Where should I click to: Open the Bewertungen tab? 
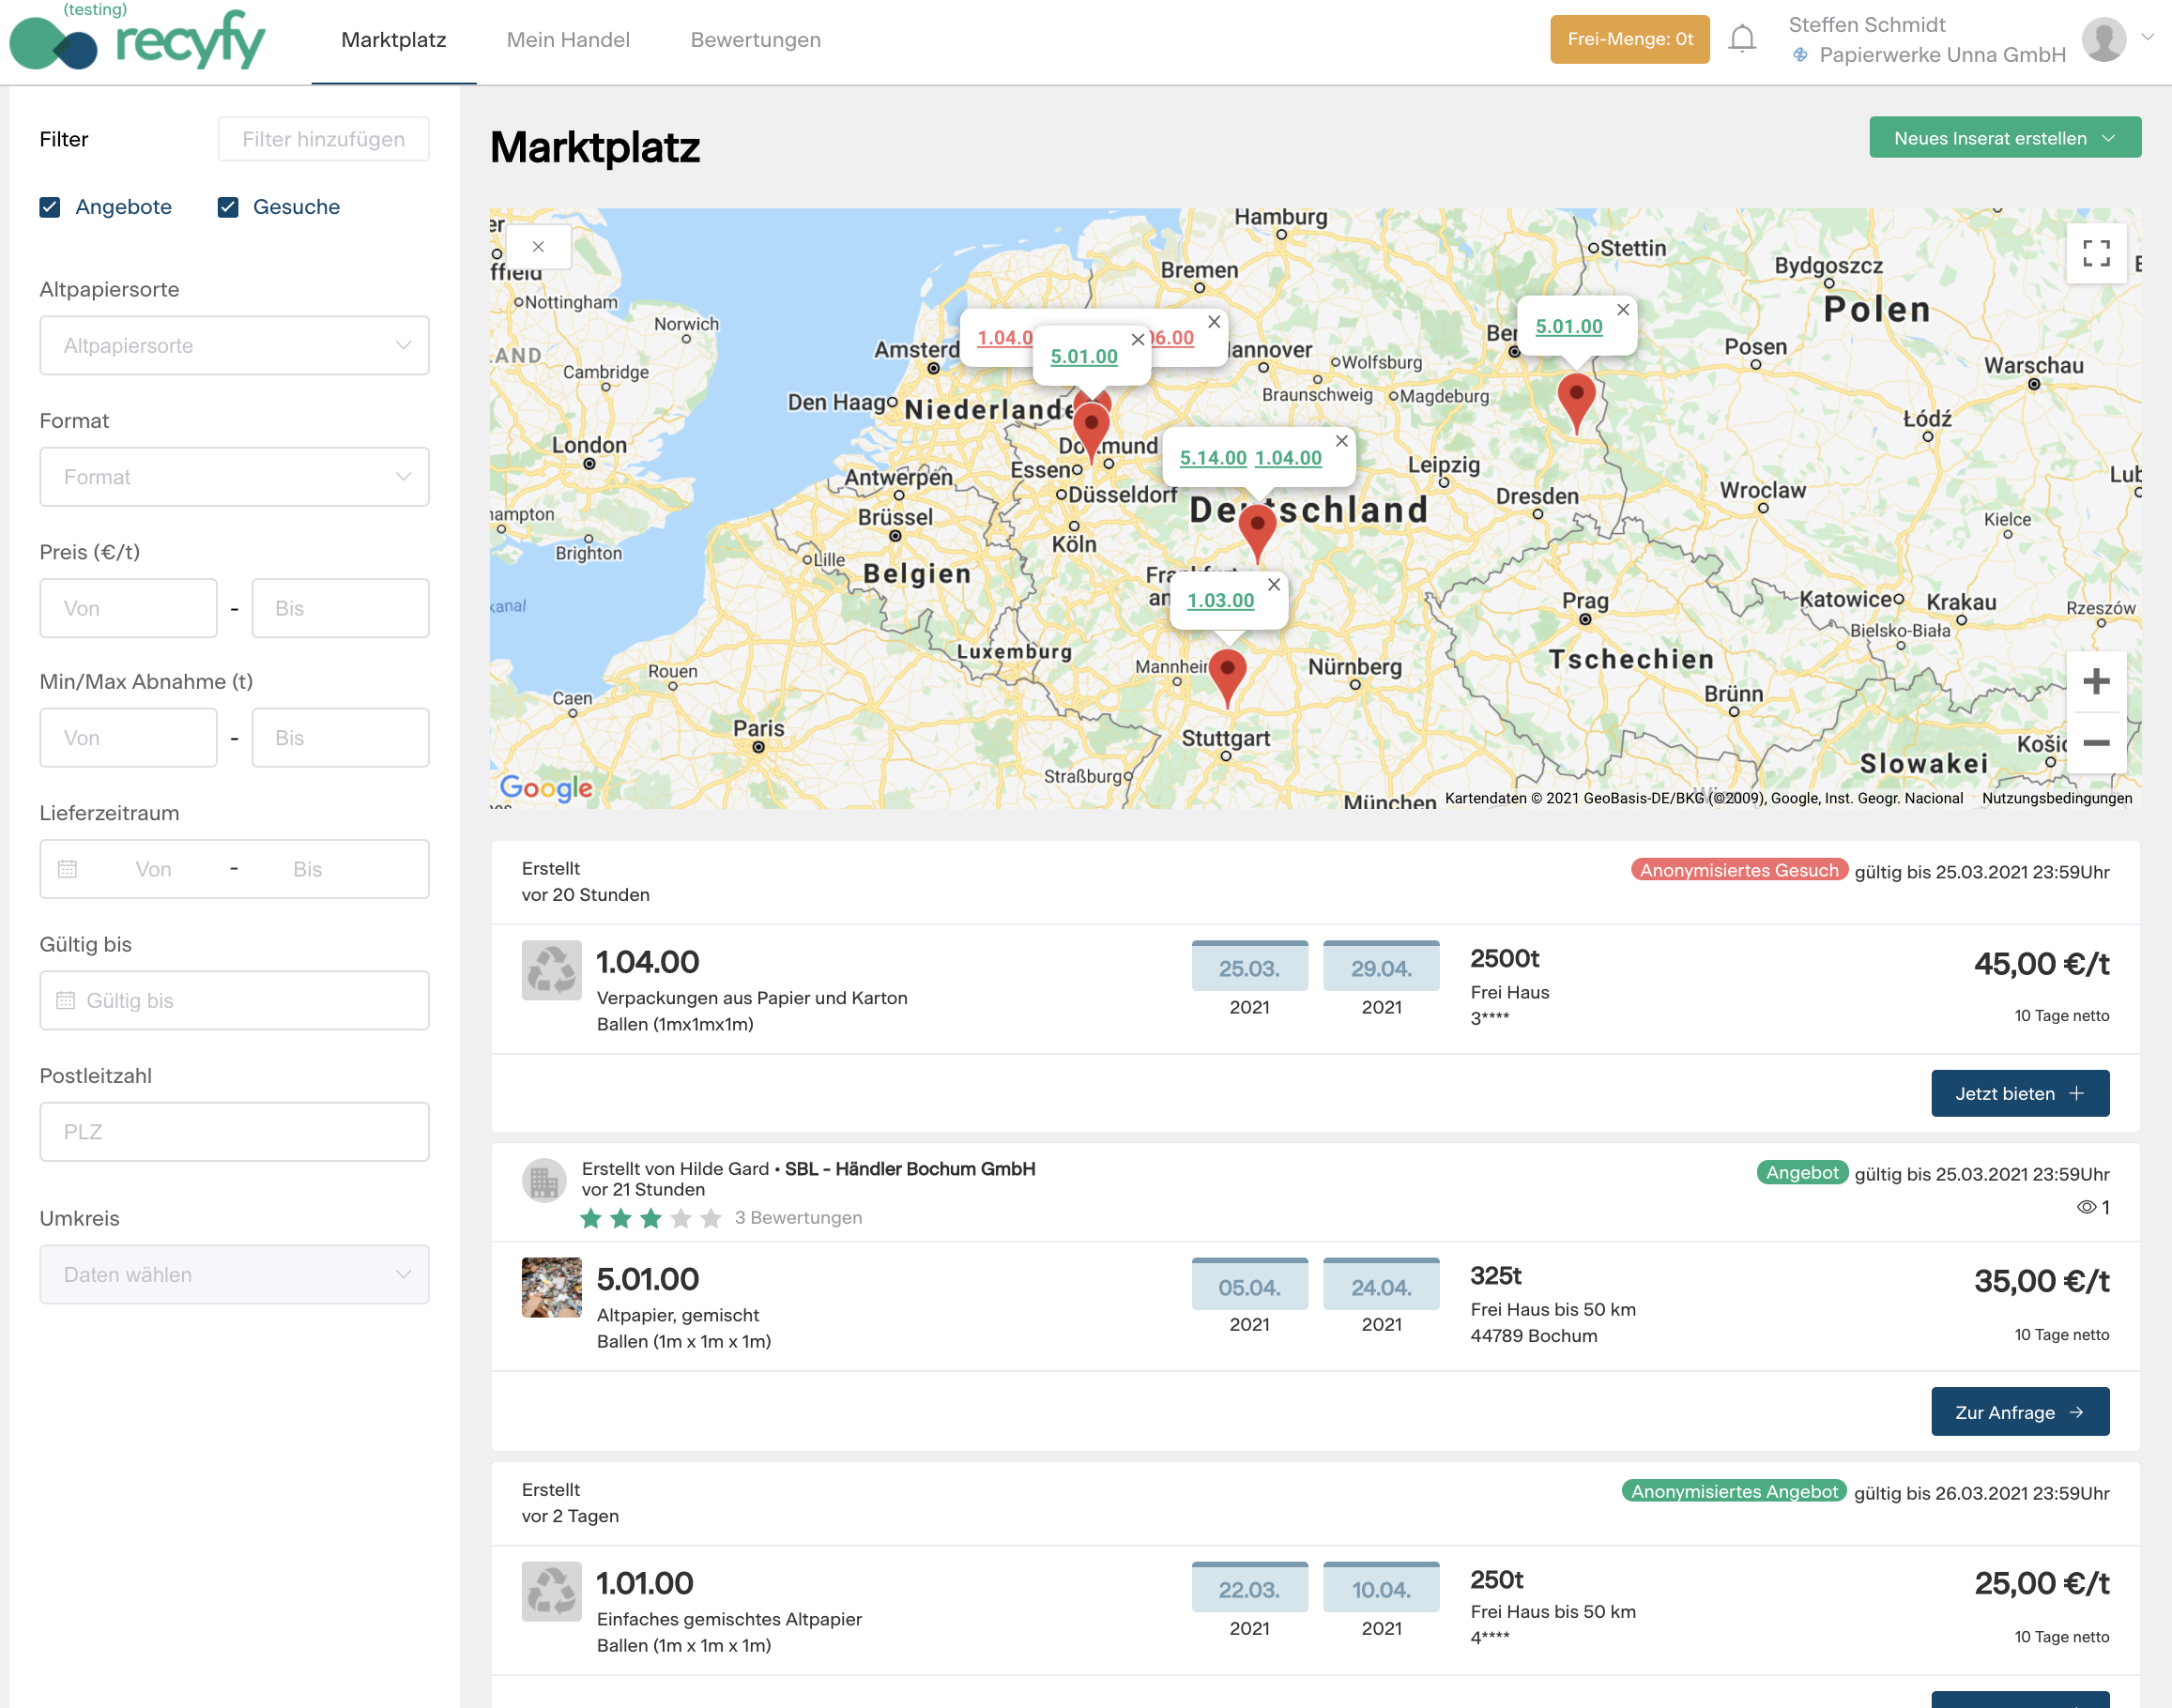click(755, 40)
